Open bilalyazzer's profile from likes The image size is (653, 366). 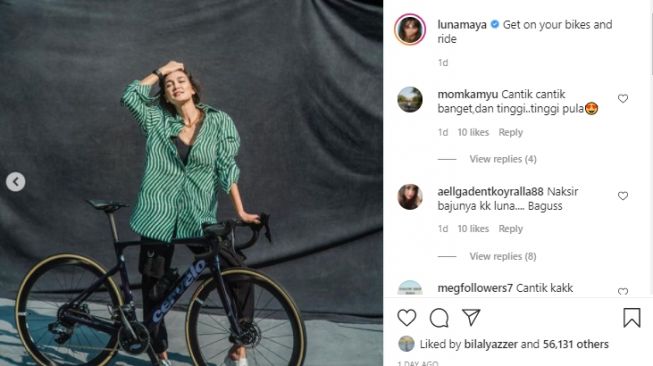[491, 344]
